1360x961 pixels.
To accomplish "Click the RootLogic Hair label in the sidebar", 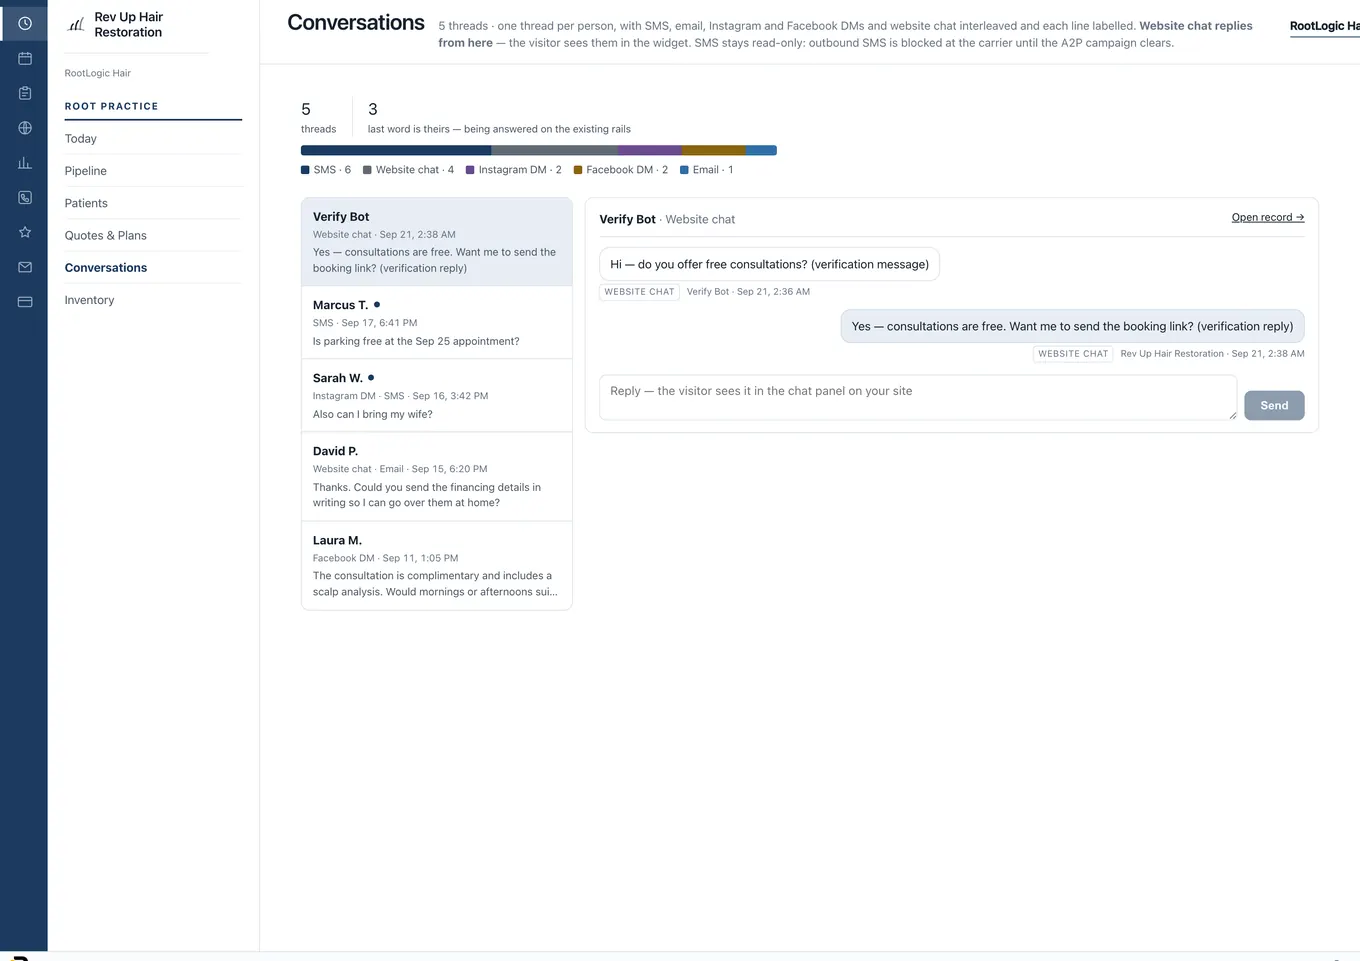I will pos(98,73).
